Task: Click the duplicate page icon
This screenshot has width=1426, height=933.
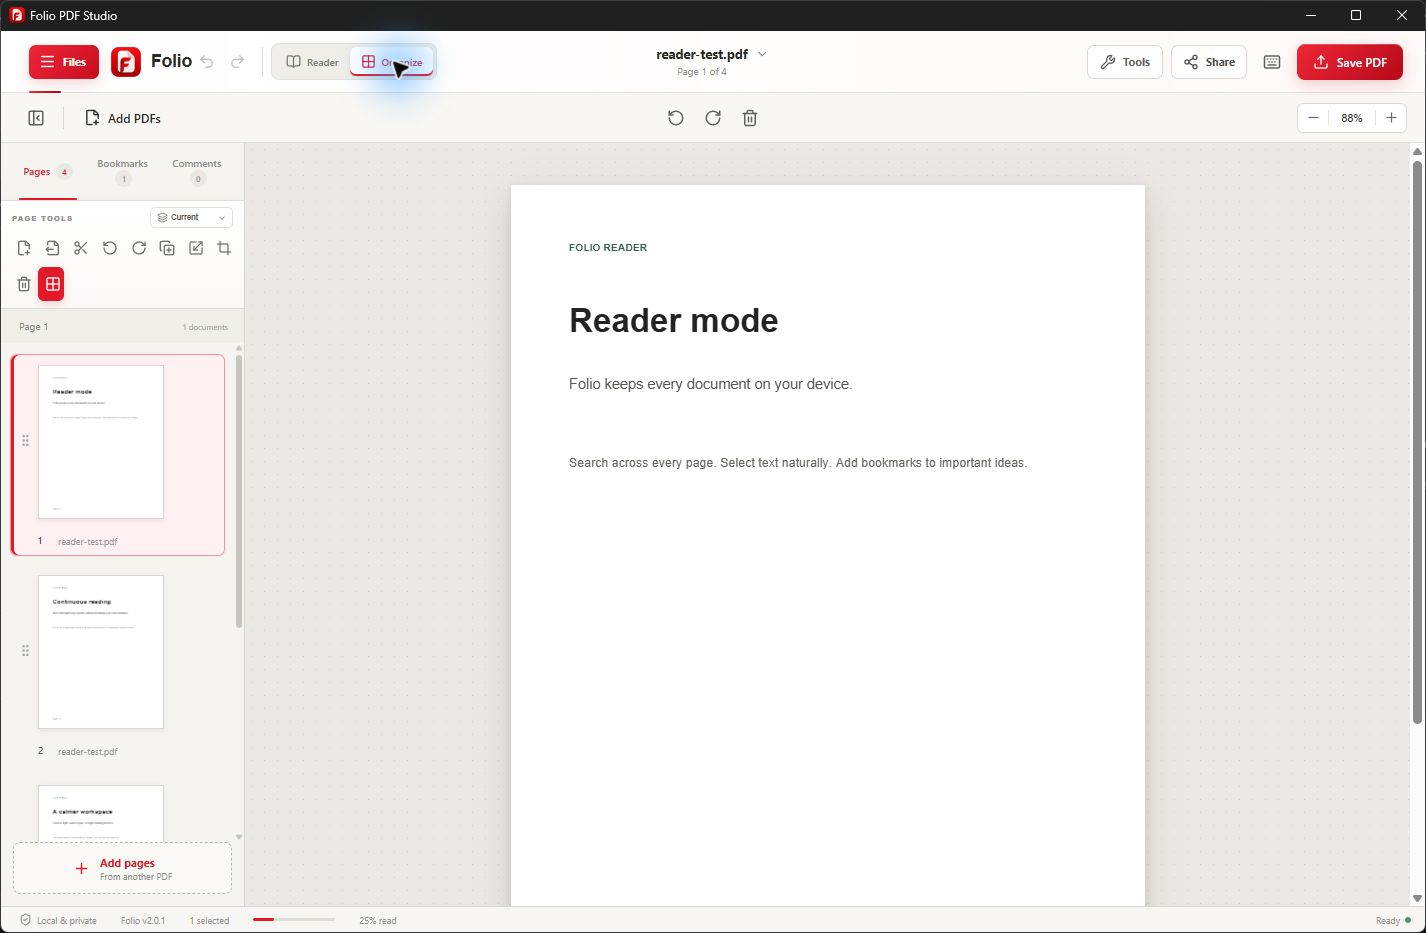Action: (x=167, y=248)
